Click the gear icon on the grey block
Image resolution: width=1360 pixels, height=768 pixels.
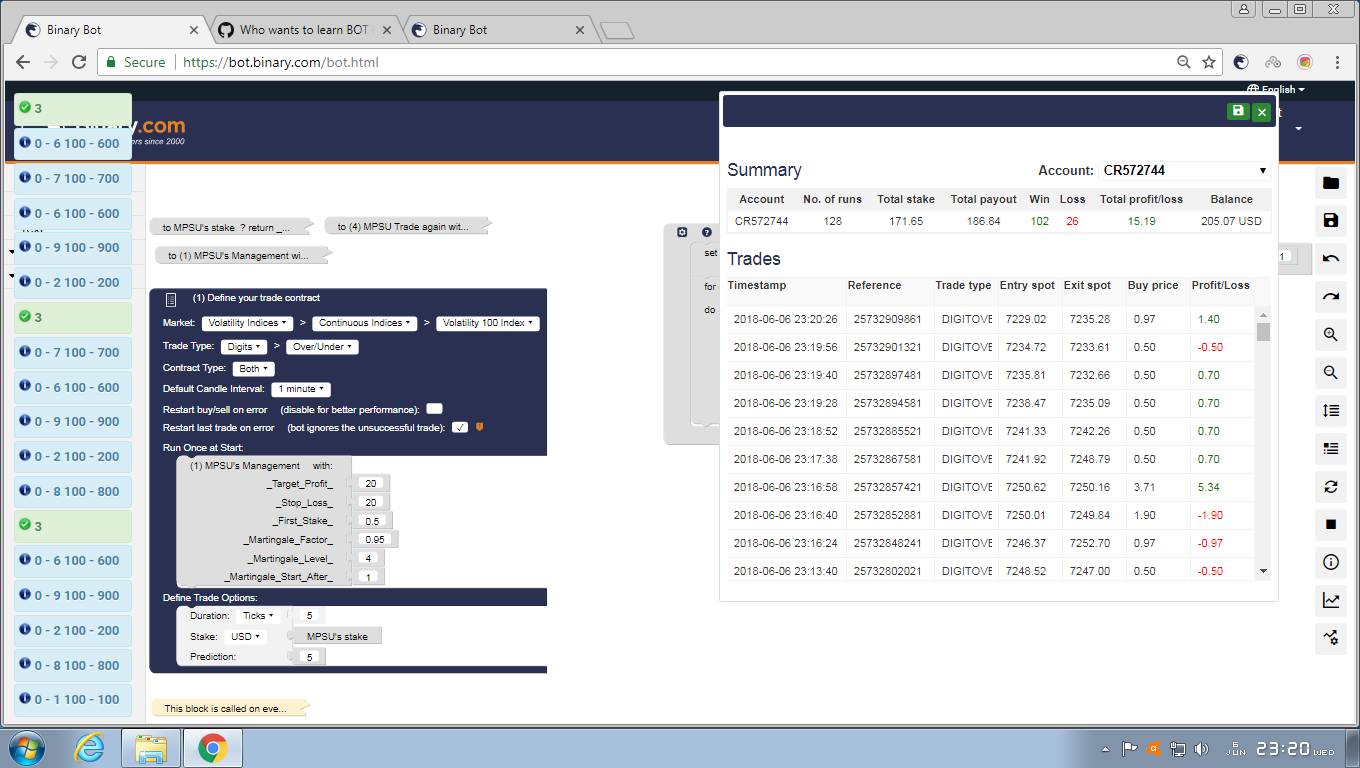682,232
